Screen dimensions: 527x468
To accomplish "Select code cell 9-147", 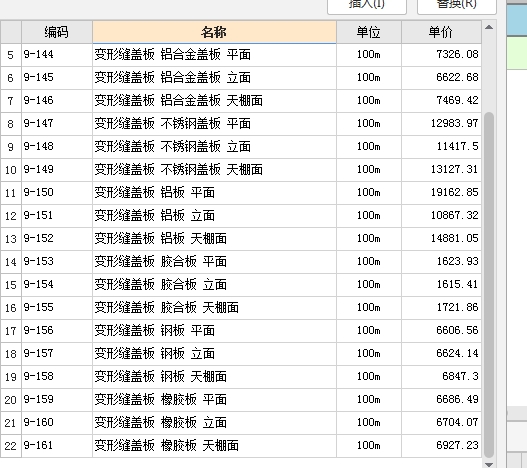I will pos(57,124).
